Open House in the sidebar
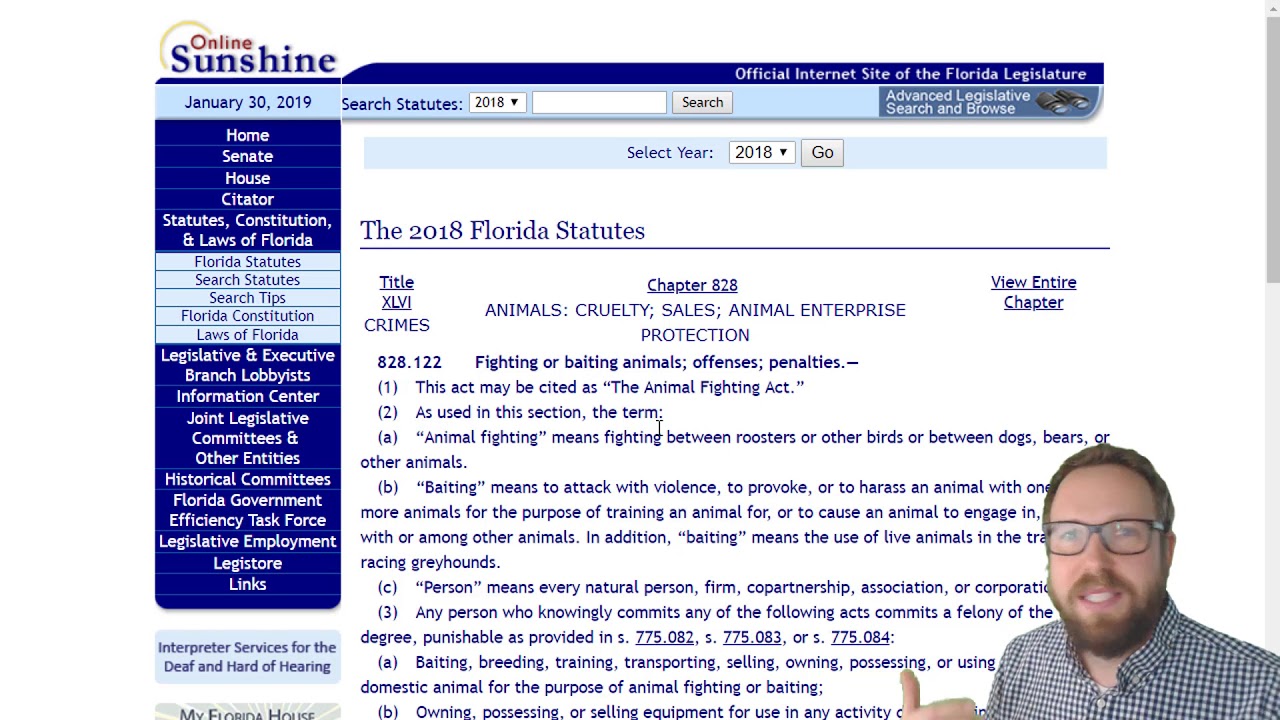The width and height of the screenshot is (1280, 720). pyautogui.click(x=247, y=178)
